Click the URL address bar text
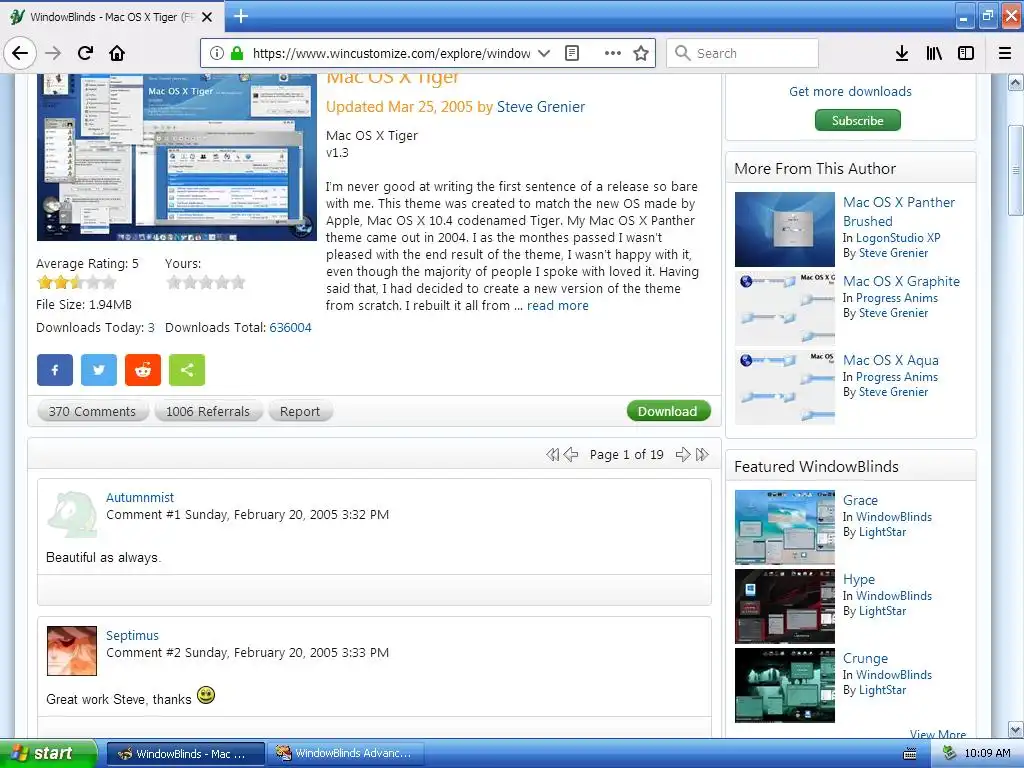1024x768 pixels. click(x=391, y=54)
